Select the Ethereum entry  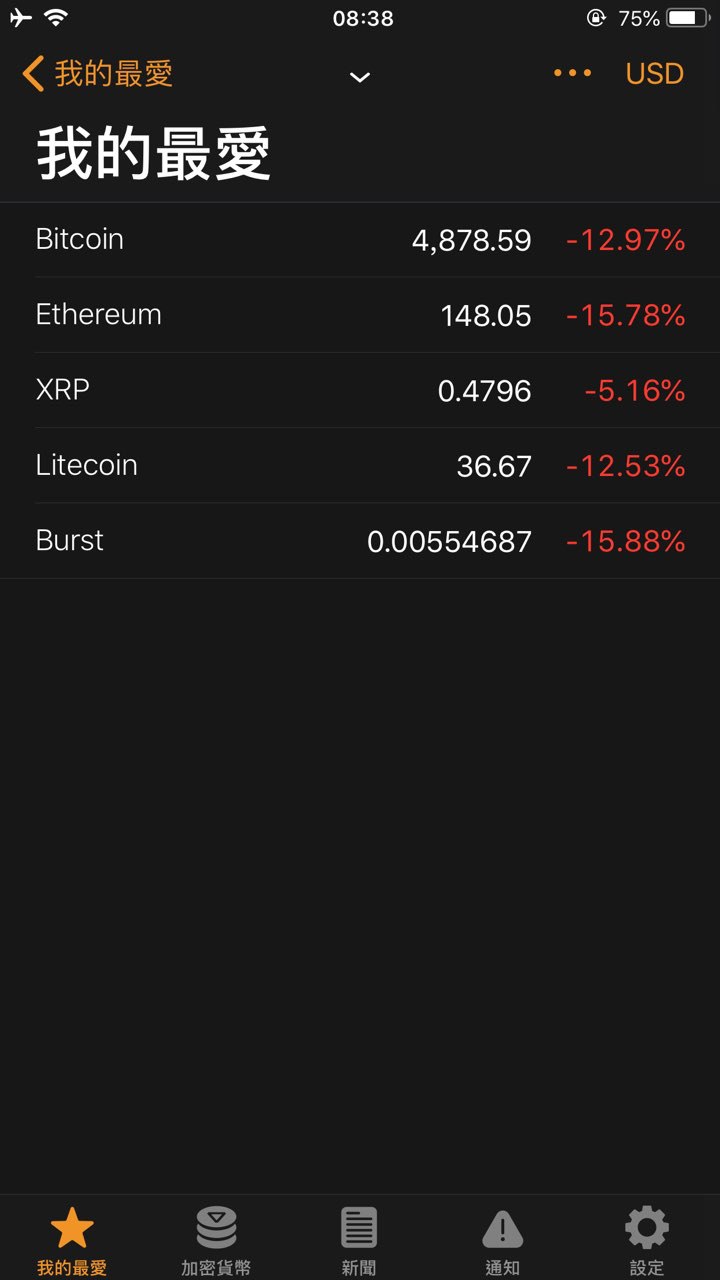coord(360,315)
